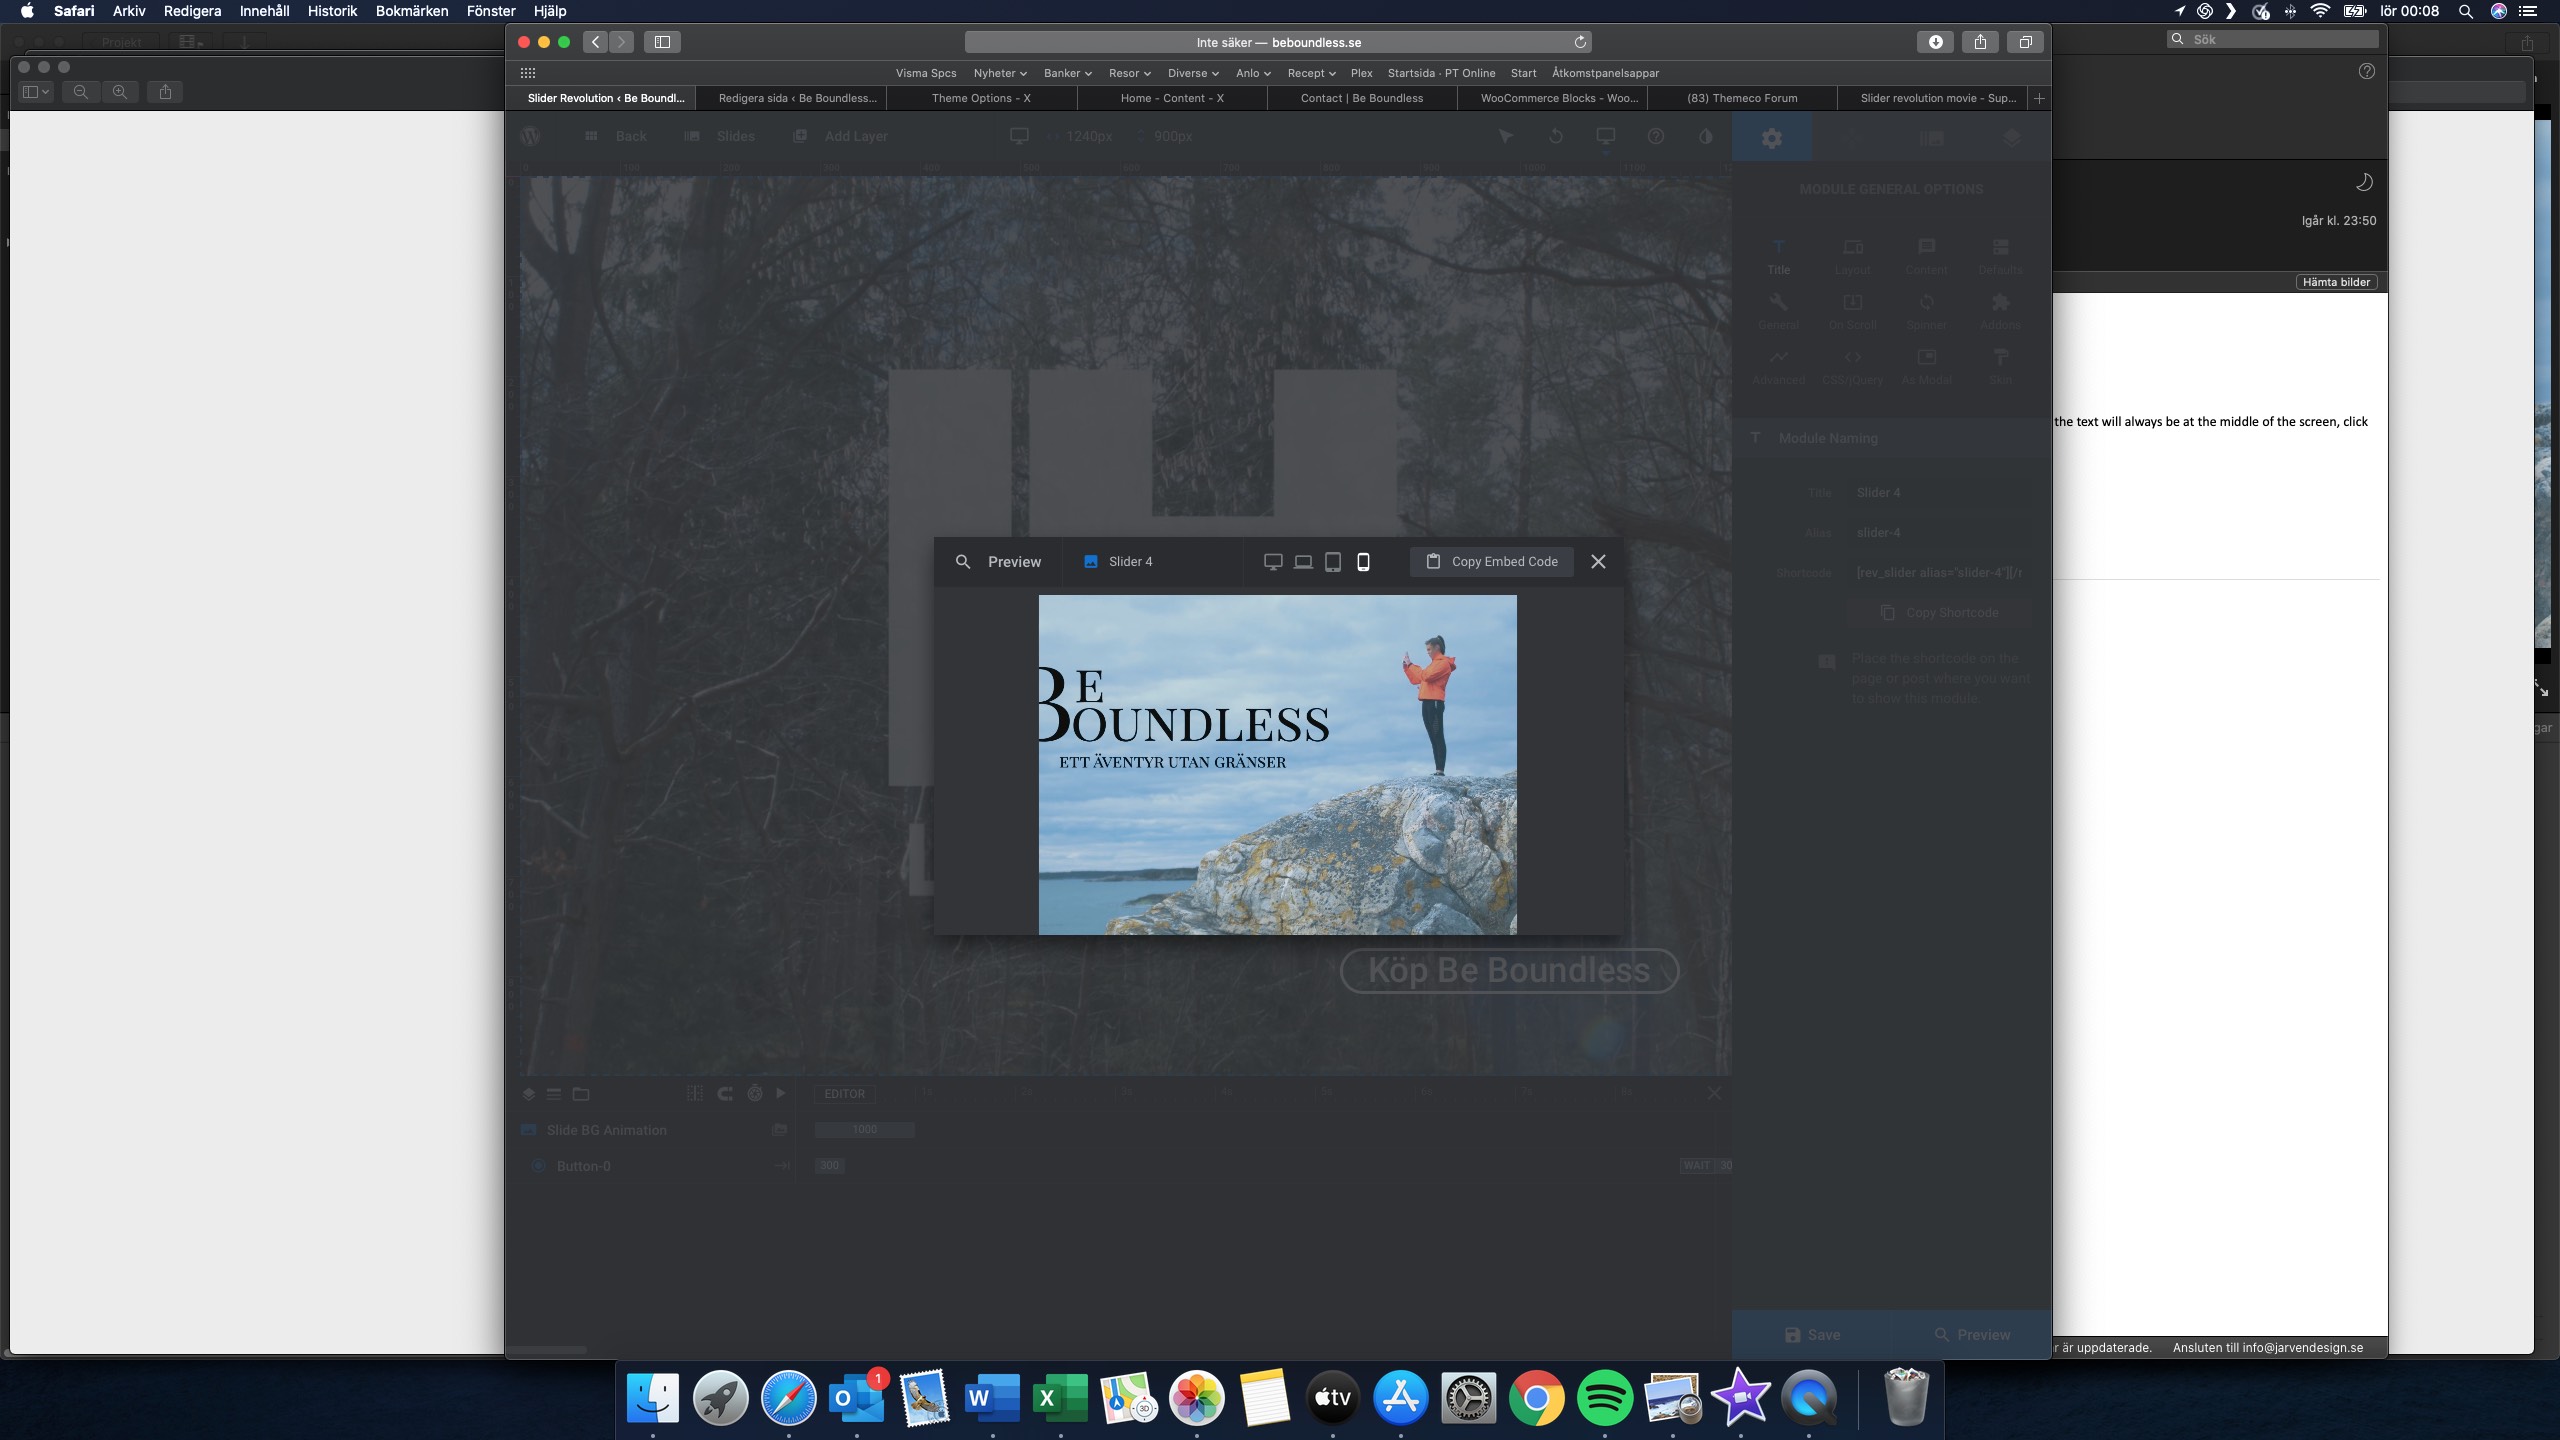The image size is (2560, 1440).
Task: Open System Preferences from the Dock
Action: [1469, 1397]
